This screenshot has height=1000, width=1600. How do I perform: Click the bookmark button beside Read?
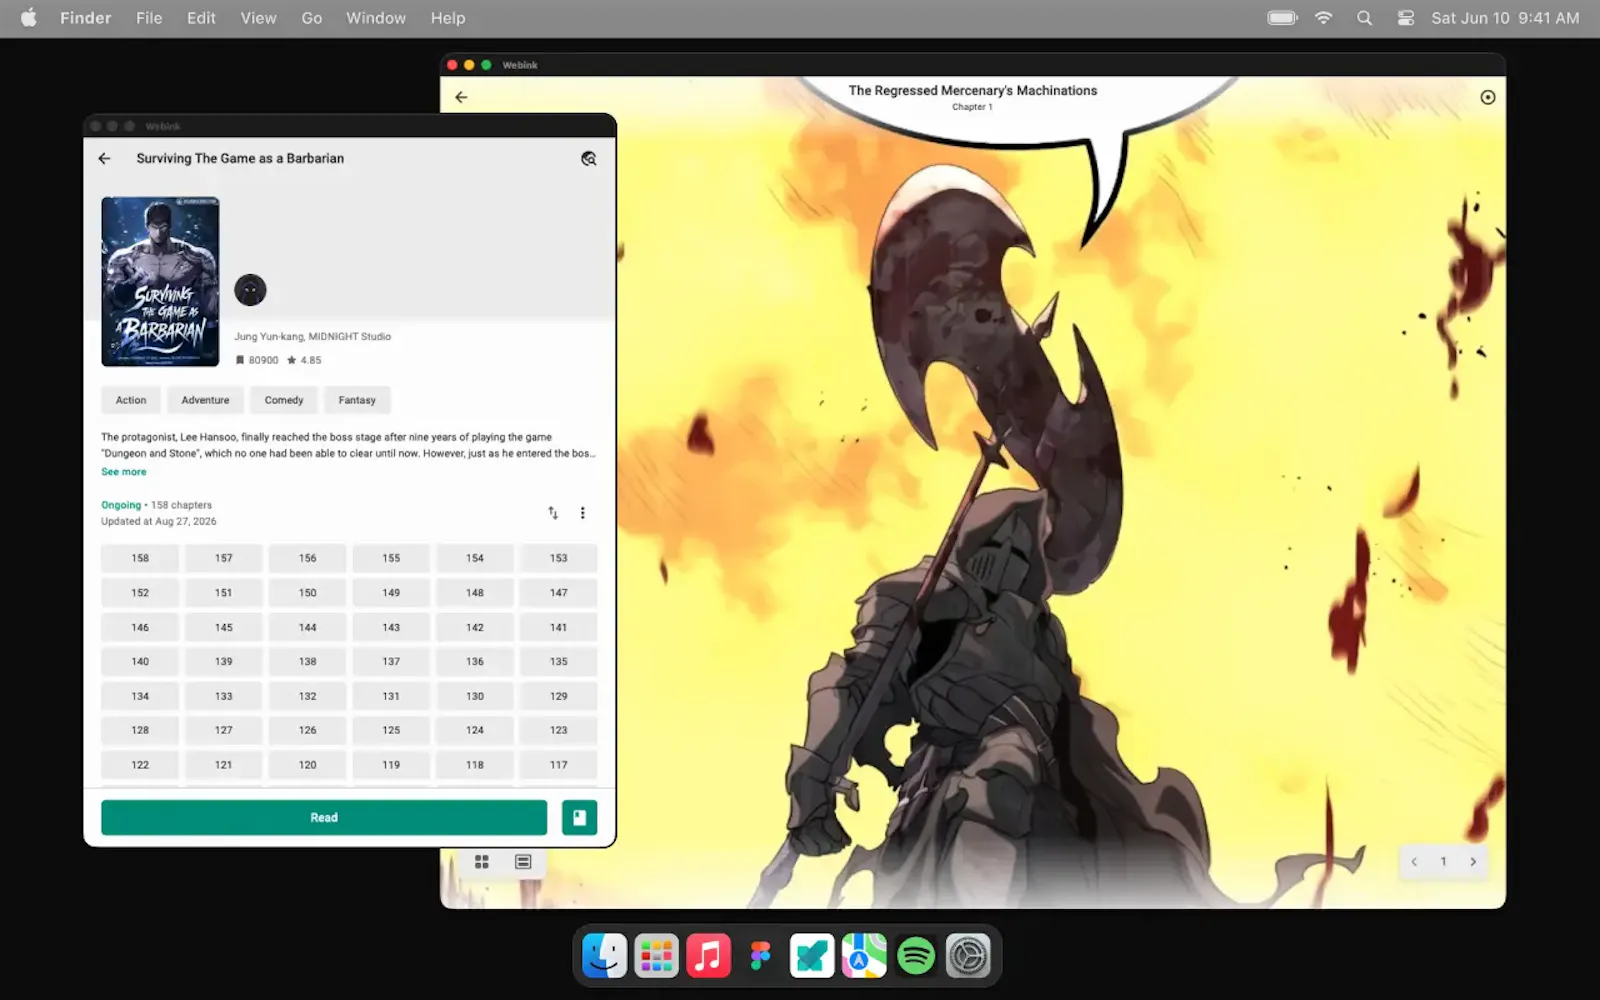pyautogui.click(x=579, y=817)
